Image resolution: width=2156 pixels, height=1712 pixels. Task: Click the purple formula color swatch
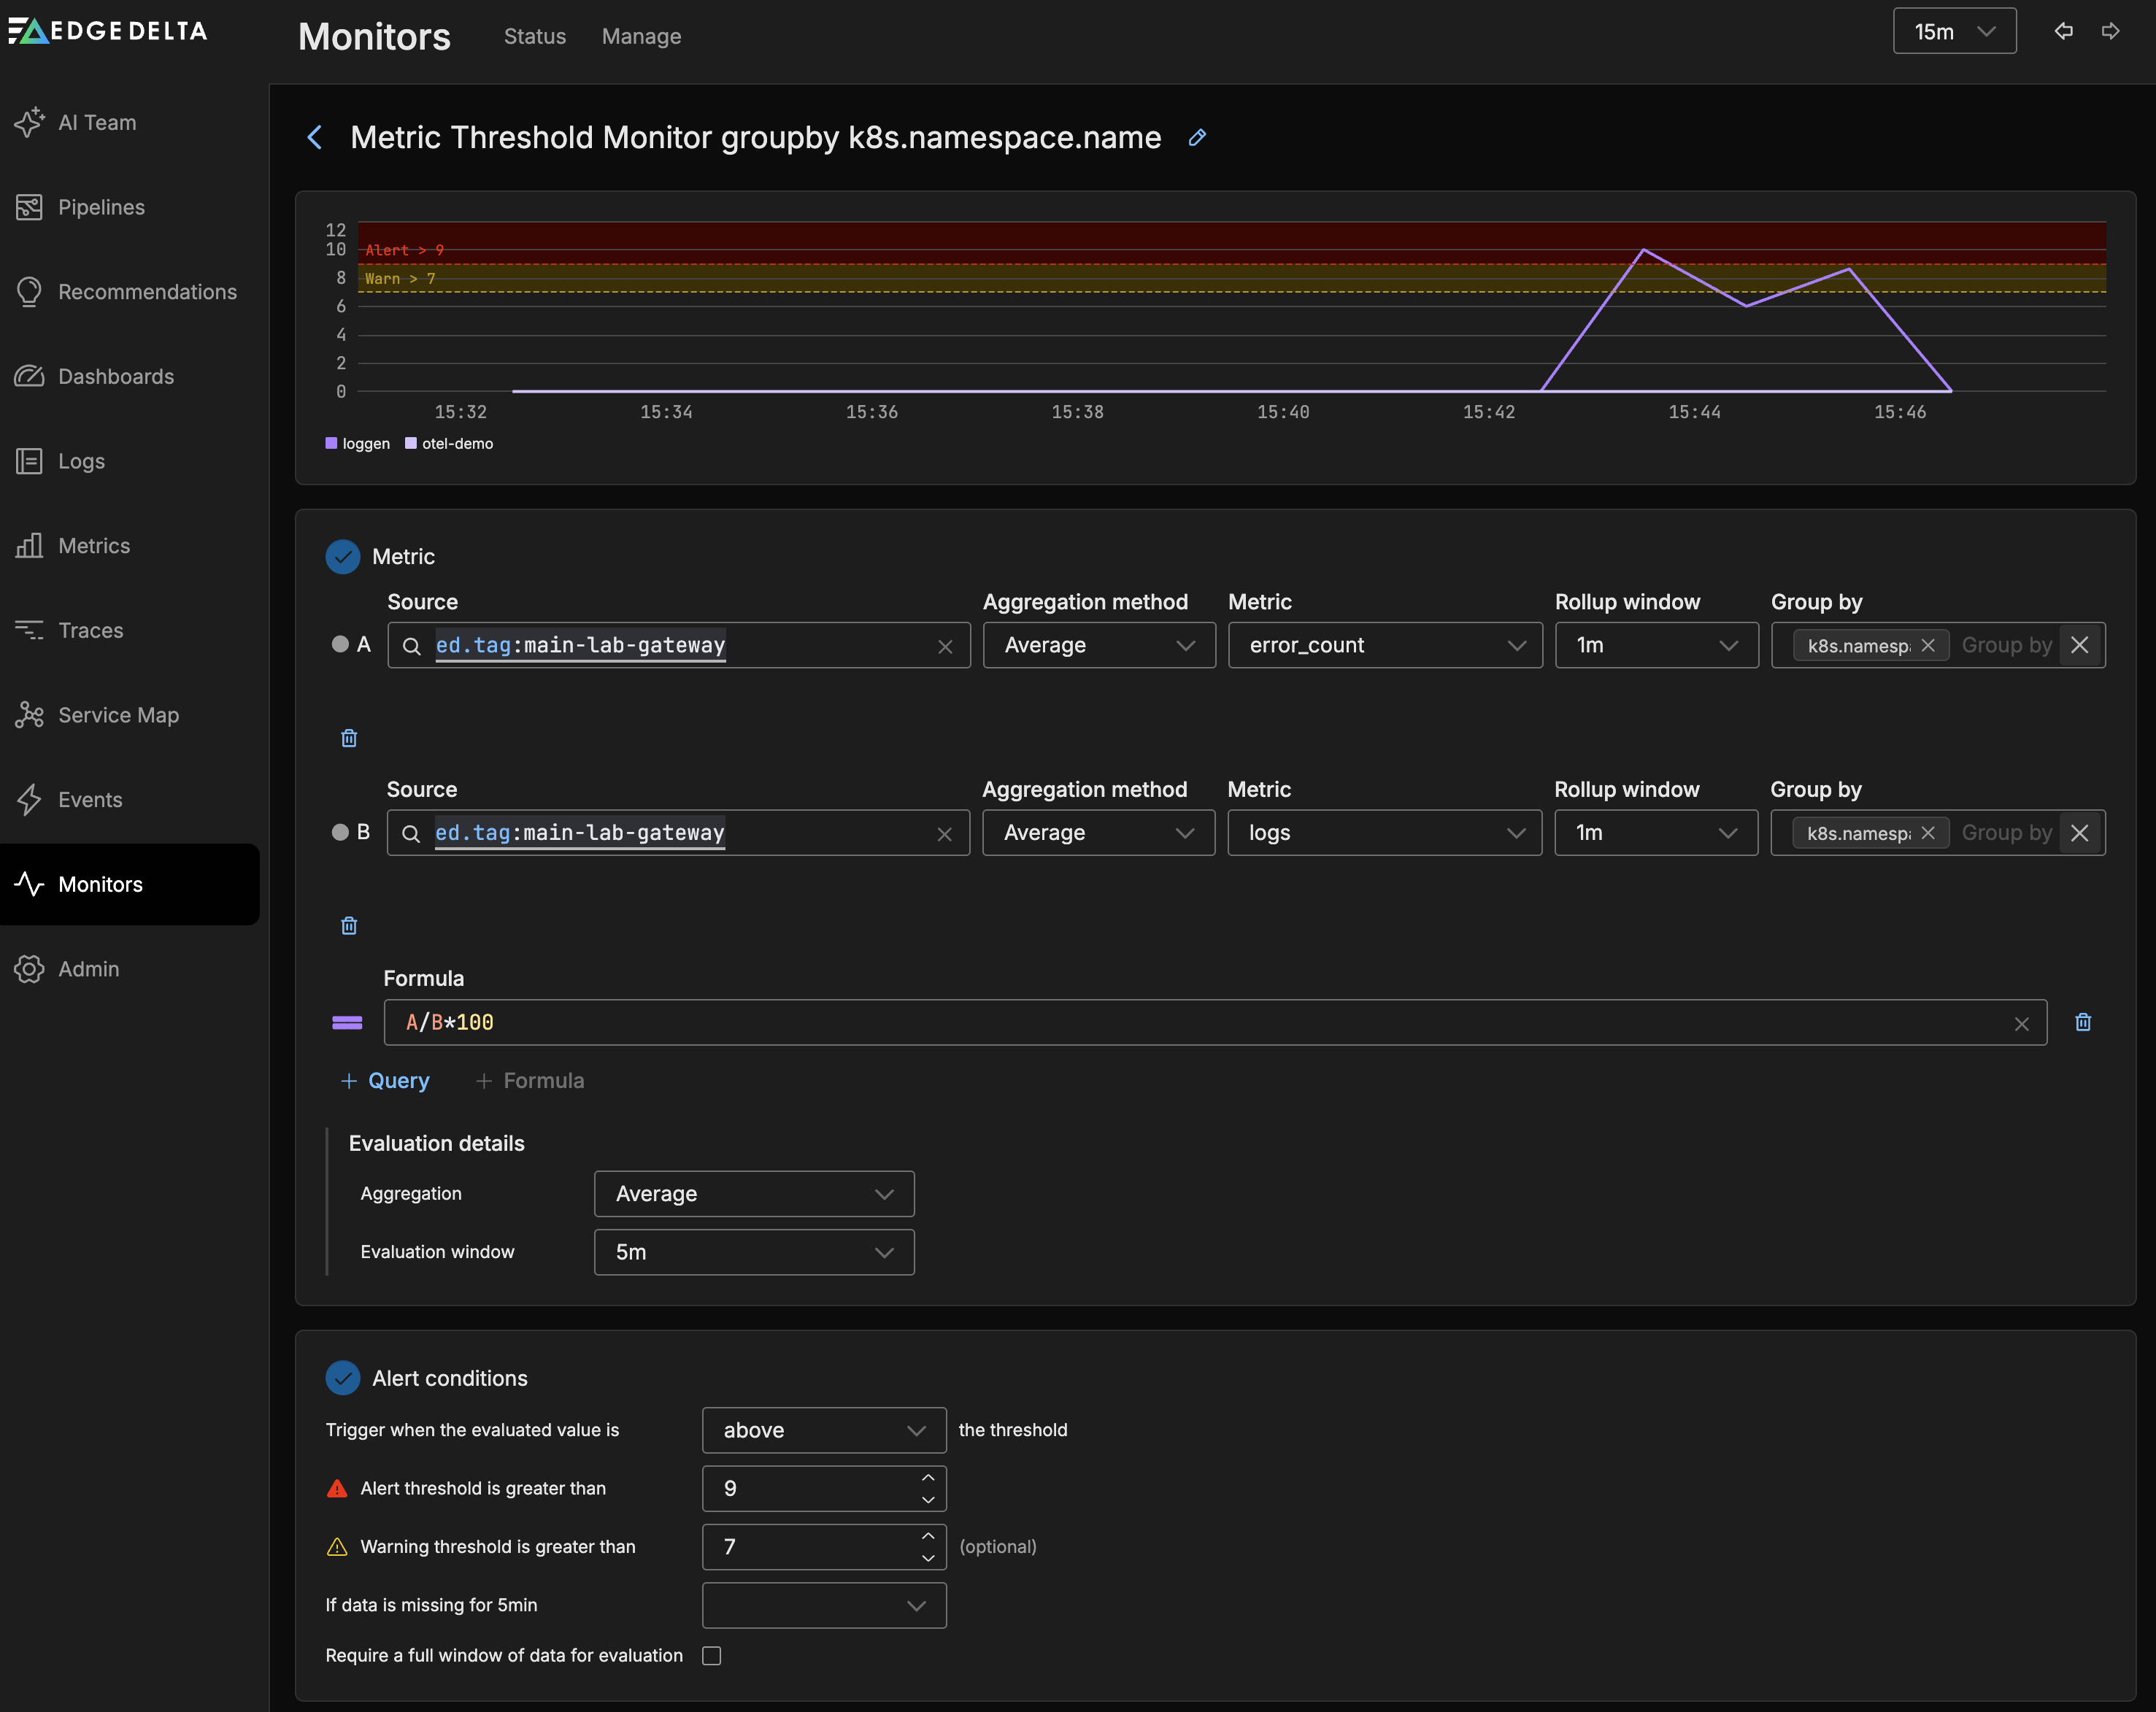point(347,1022)
